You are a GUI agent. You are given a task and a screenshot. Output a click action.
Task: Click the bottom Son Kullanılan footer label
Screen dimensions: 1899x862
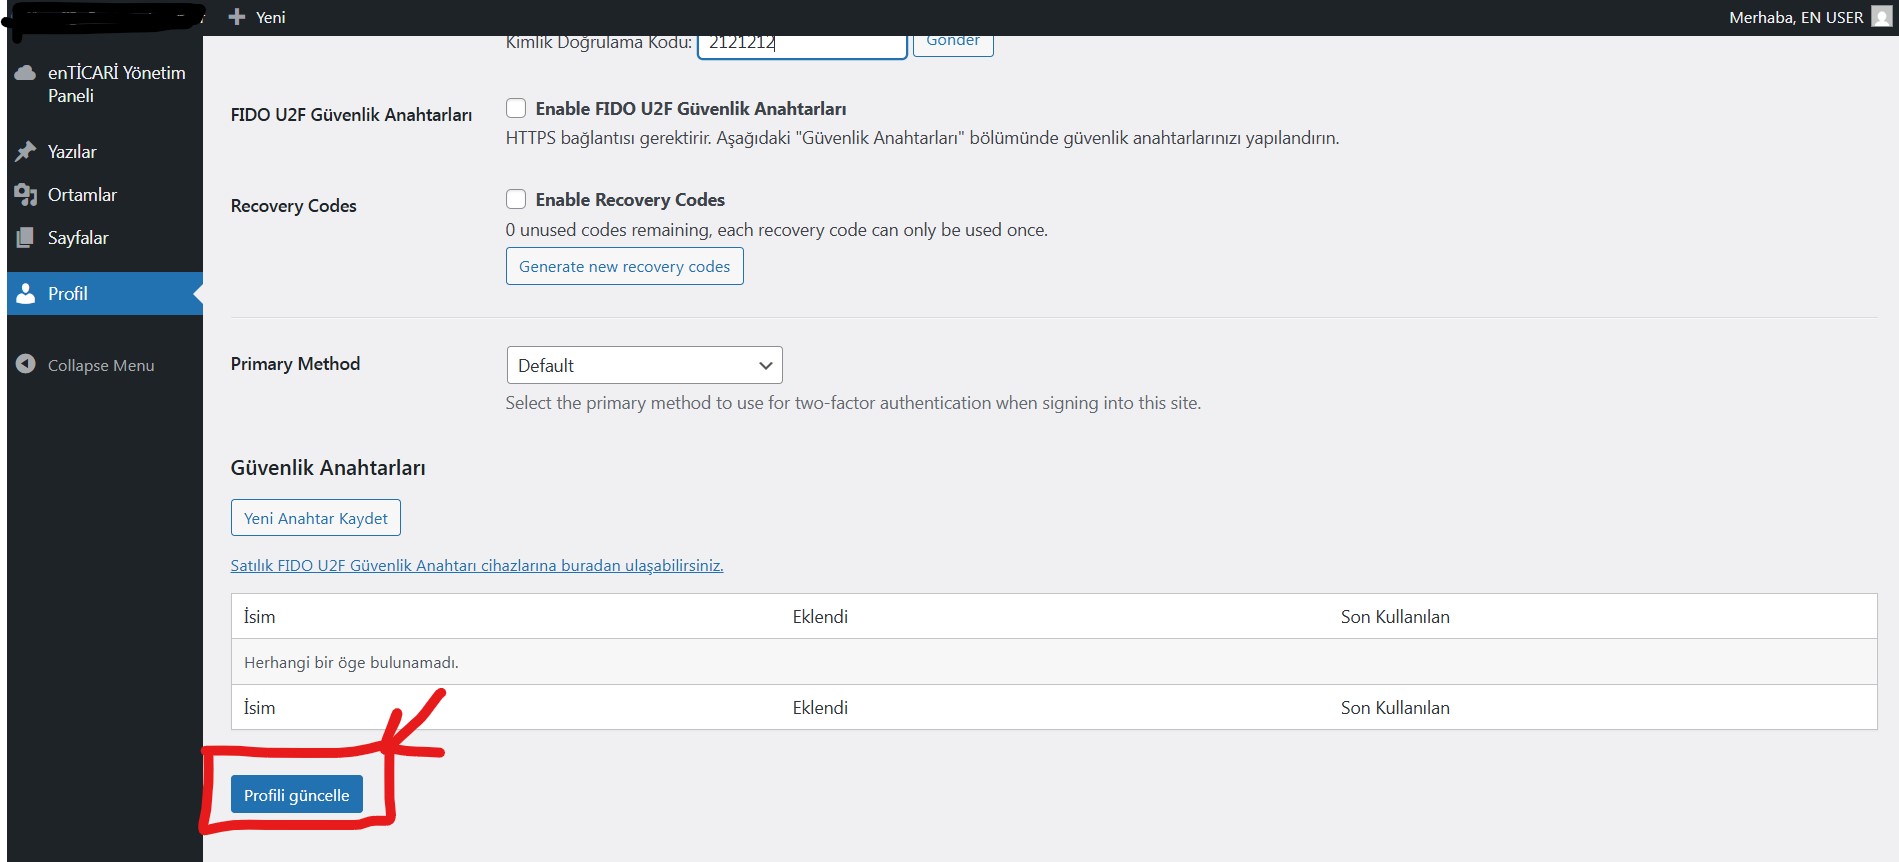tap(1395, 708)
